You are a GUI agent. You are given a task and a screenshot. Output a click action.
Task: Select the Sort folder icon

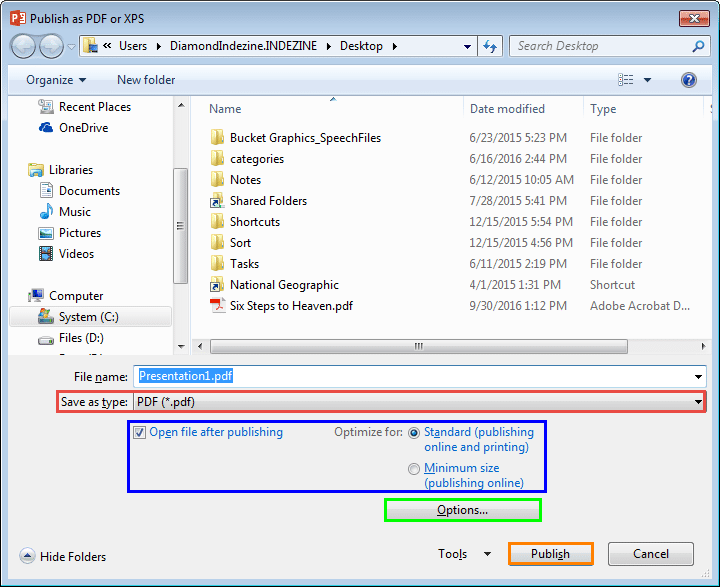point(217,243)
